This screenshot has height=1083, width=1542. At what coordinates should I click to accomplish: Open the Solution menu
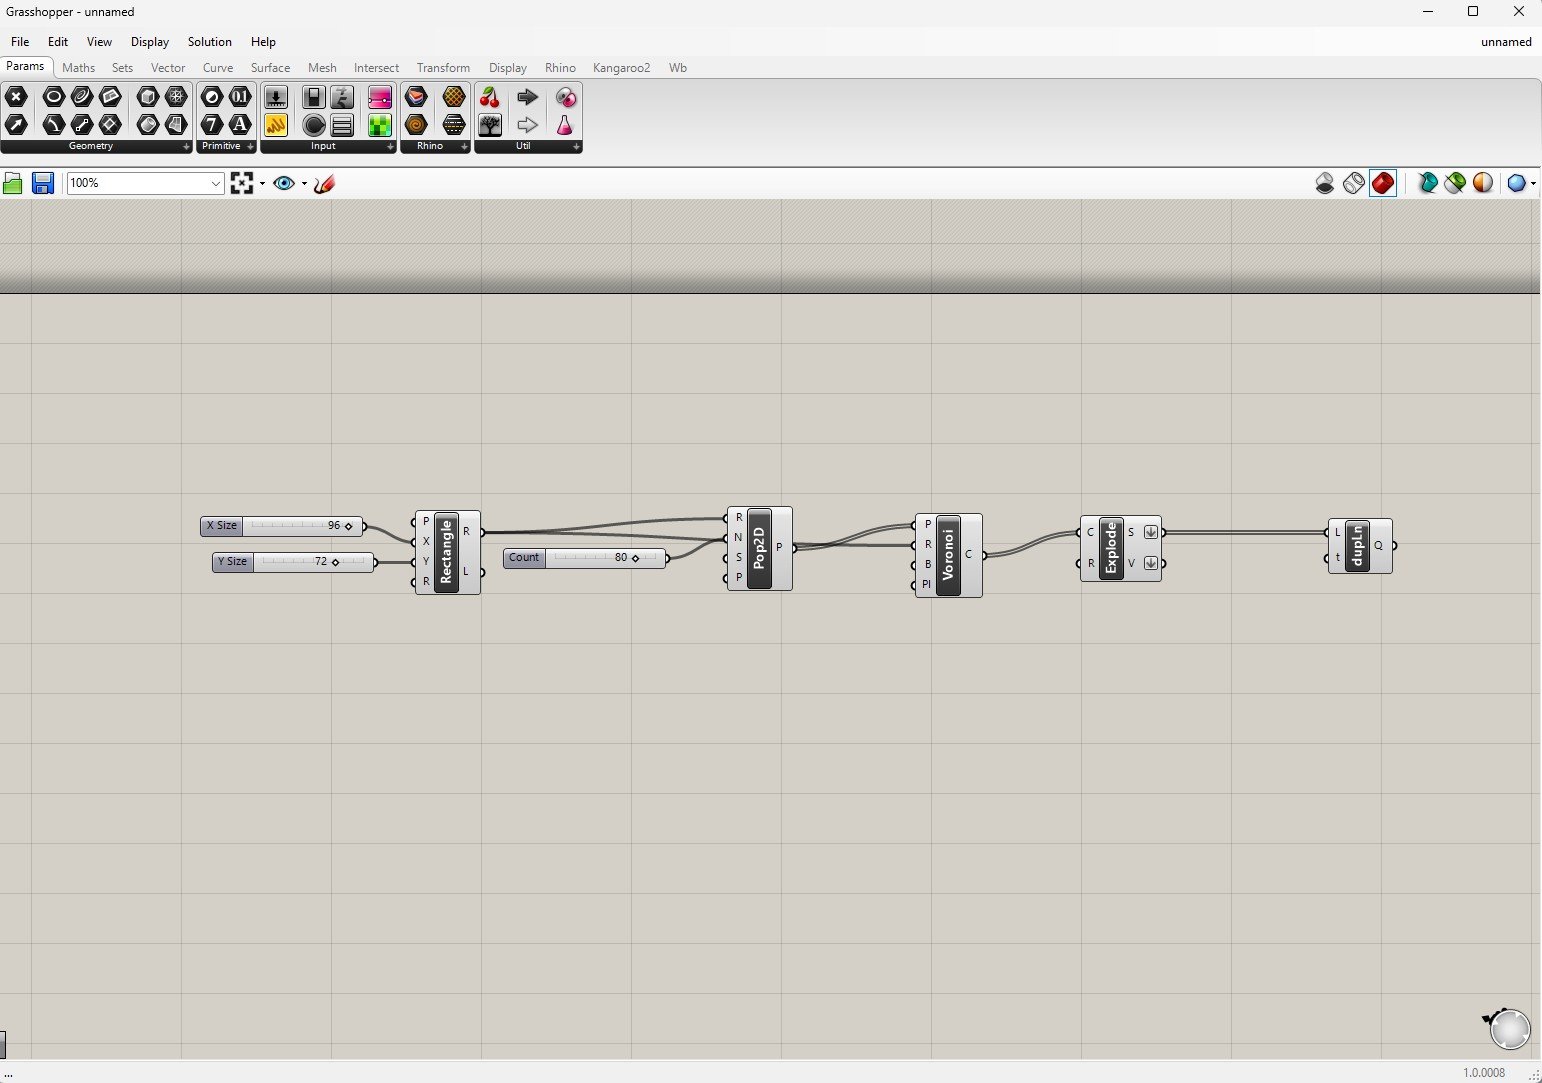pos(210,42)
